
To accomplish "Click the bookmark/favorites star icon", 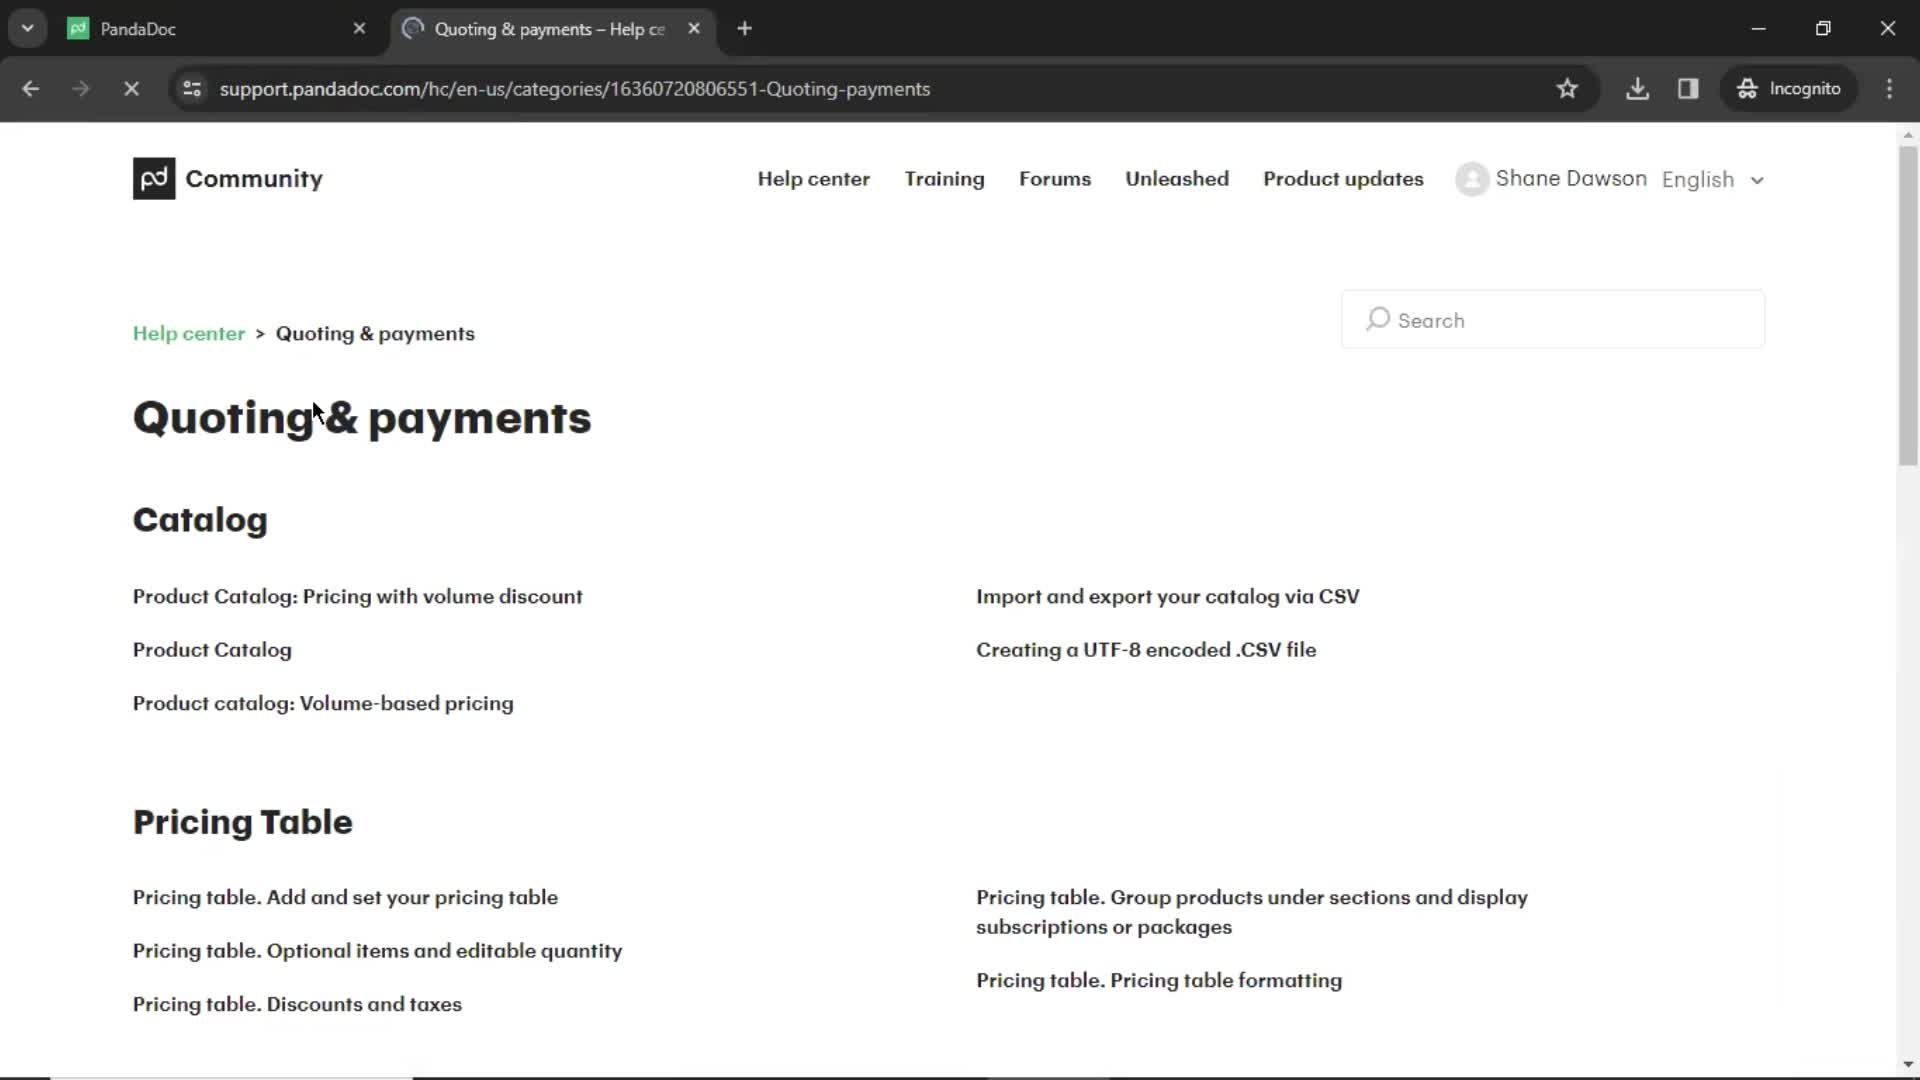I will [1567, 88].
